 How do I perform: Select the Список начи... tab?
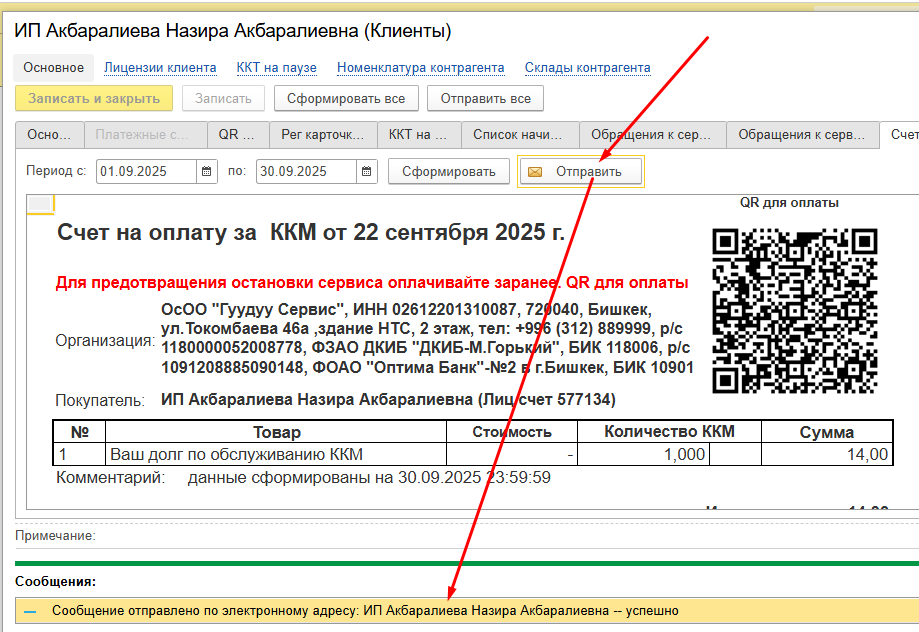tap(518, 135)
